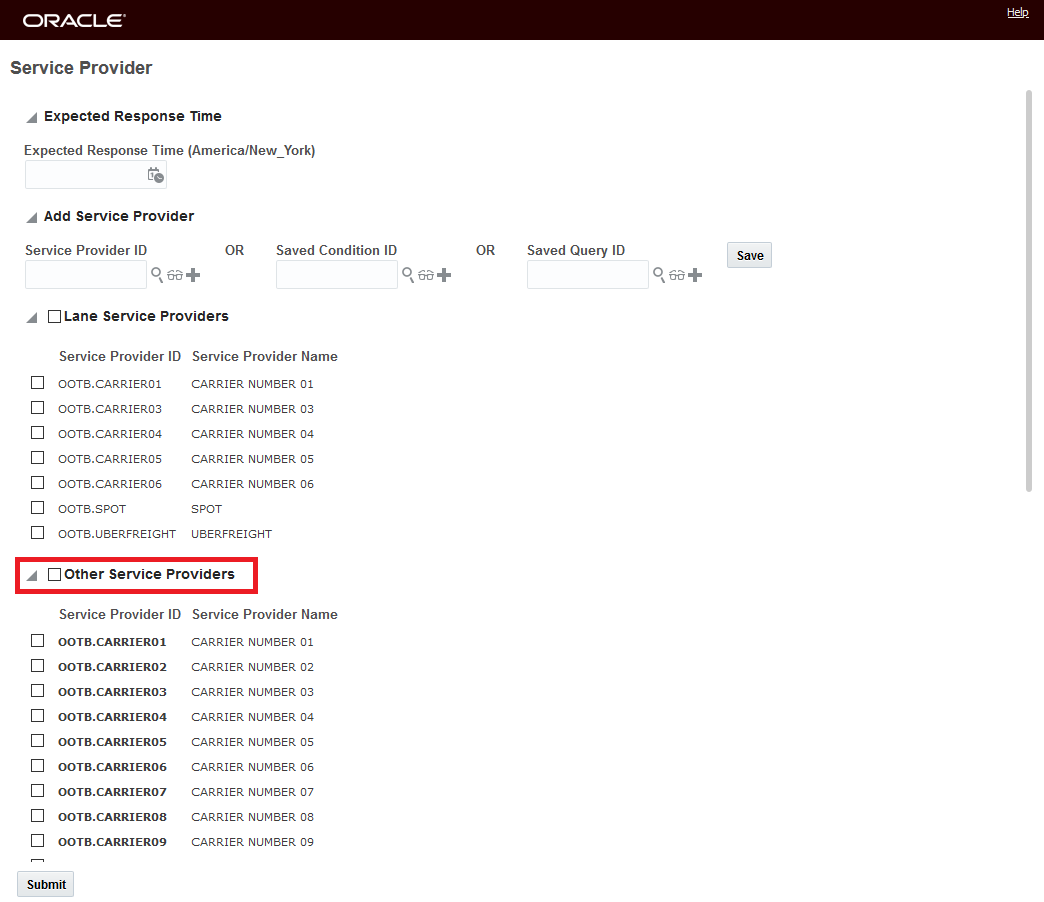Click the Submit button

click(46, 884)
